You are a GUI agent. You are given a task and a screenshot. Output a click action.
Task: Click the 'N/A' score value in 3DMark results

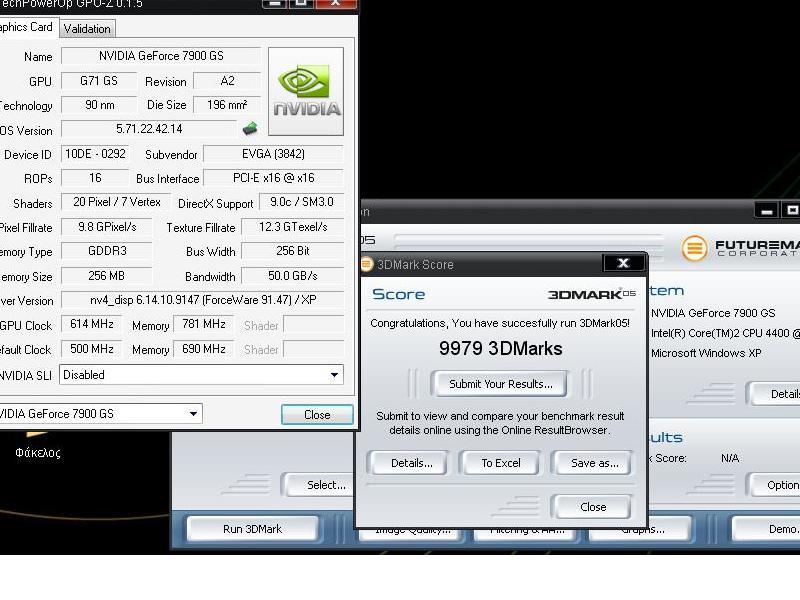click(x=730, y=458)
